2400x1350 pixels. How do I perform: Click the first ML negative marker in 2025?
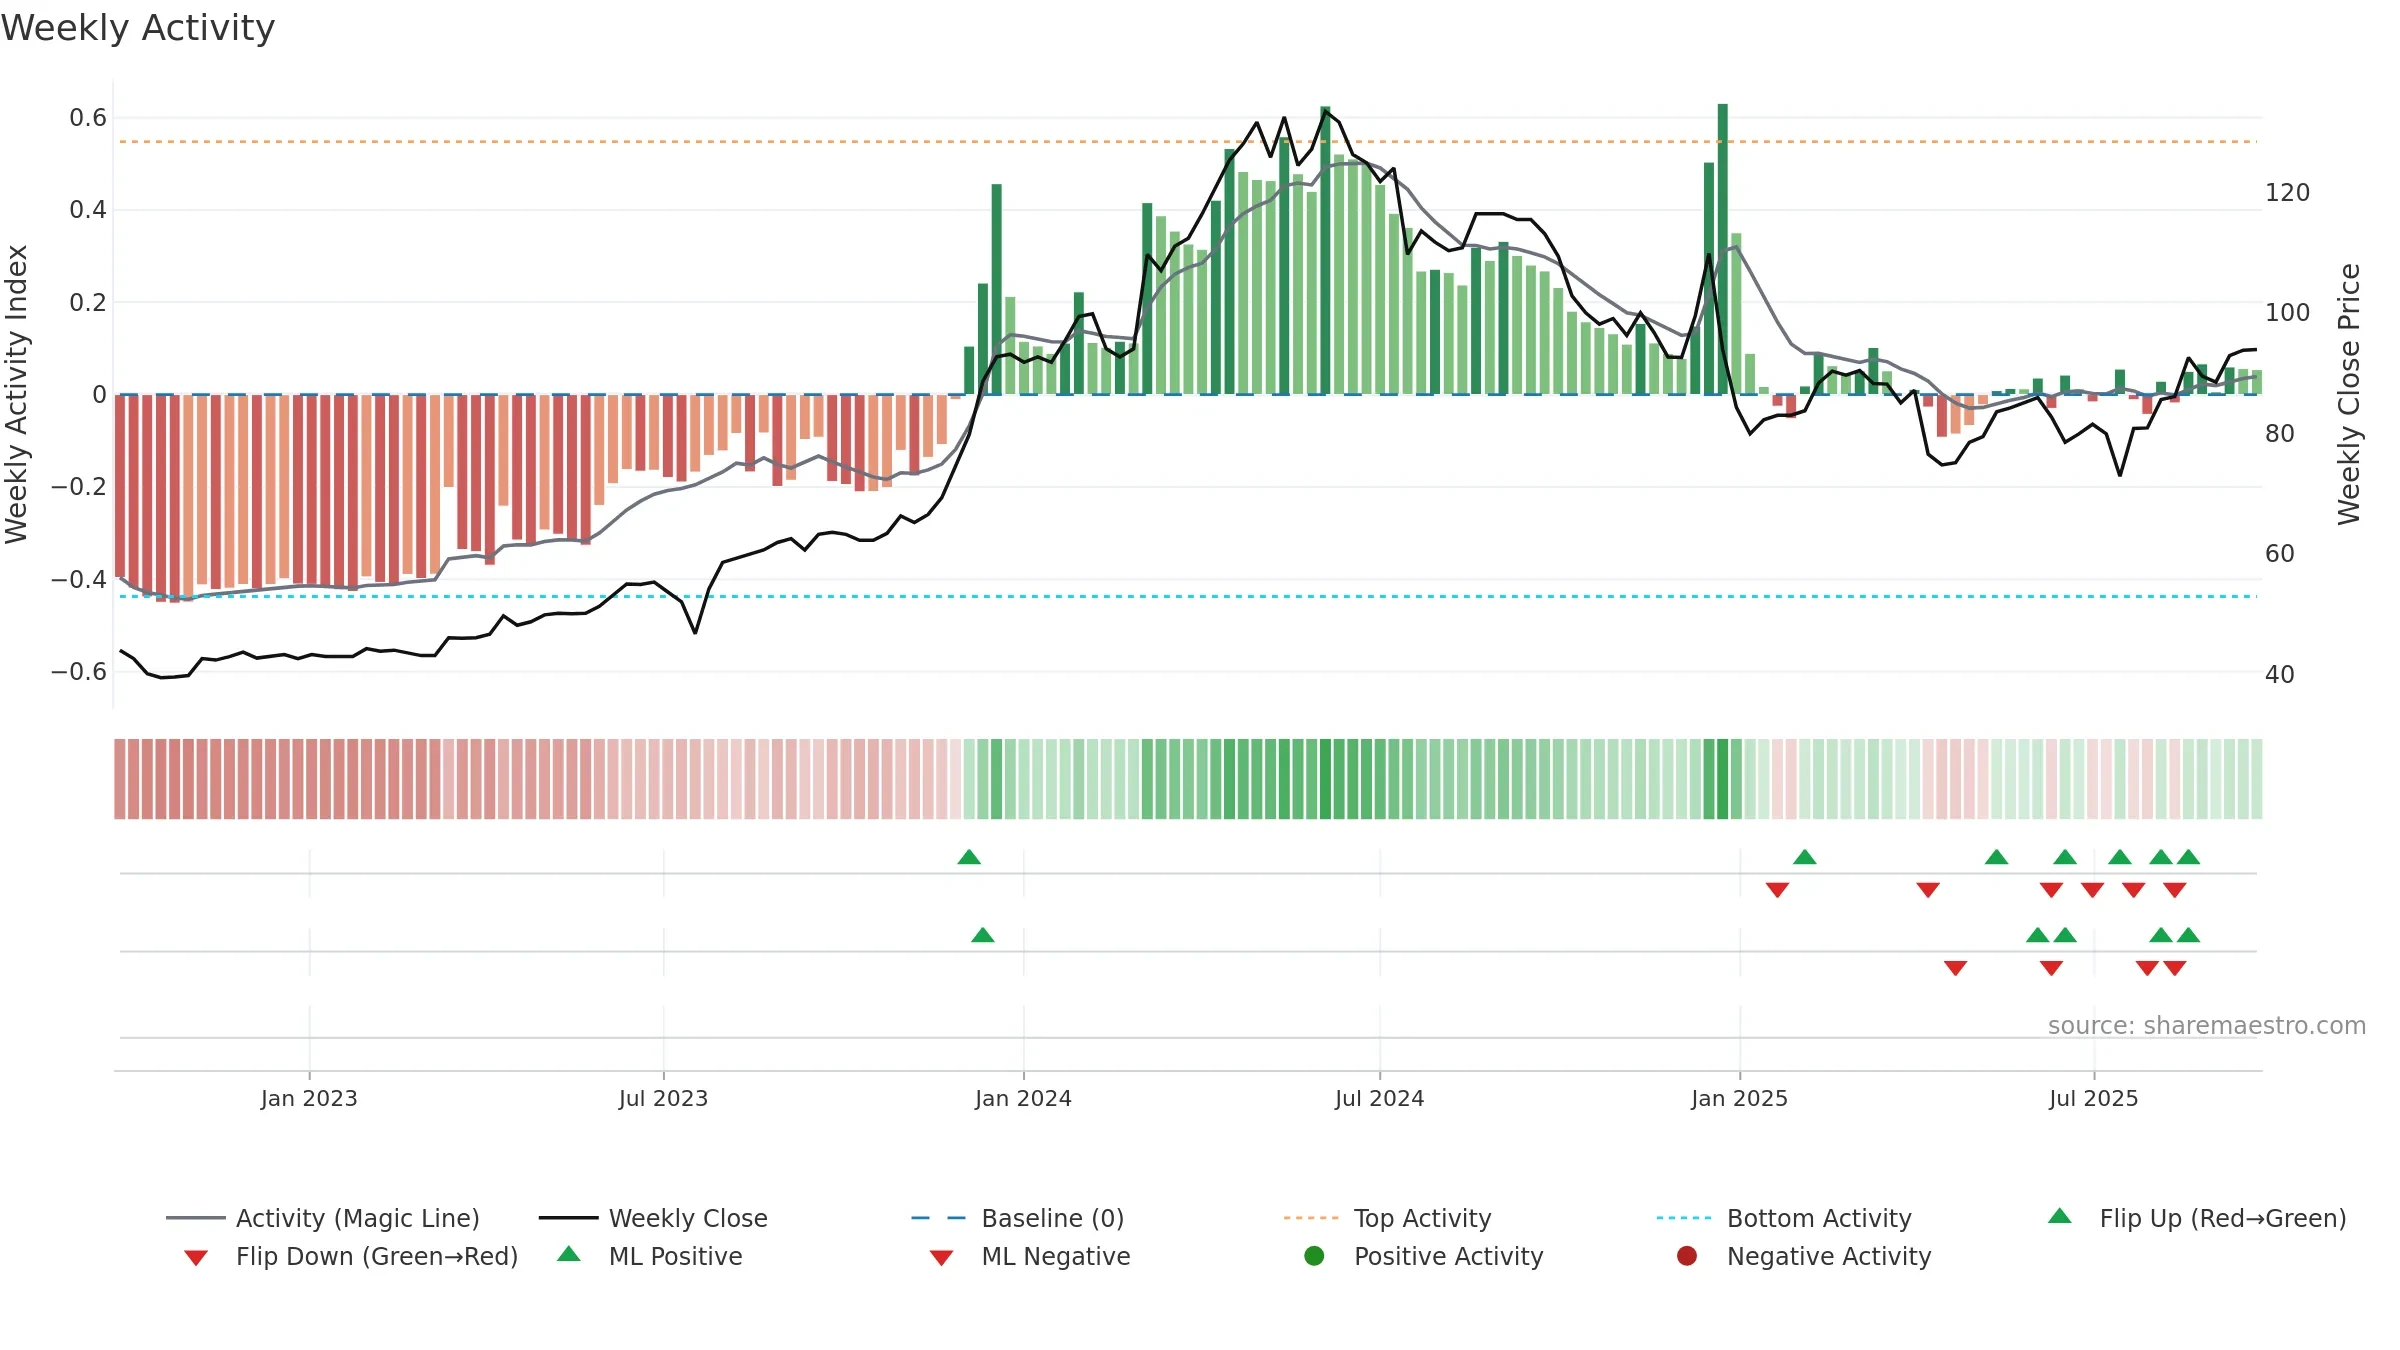[x=1956, y=968]
